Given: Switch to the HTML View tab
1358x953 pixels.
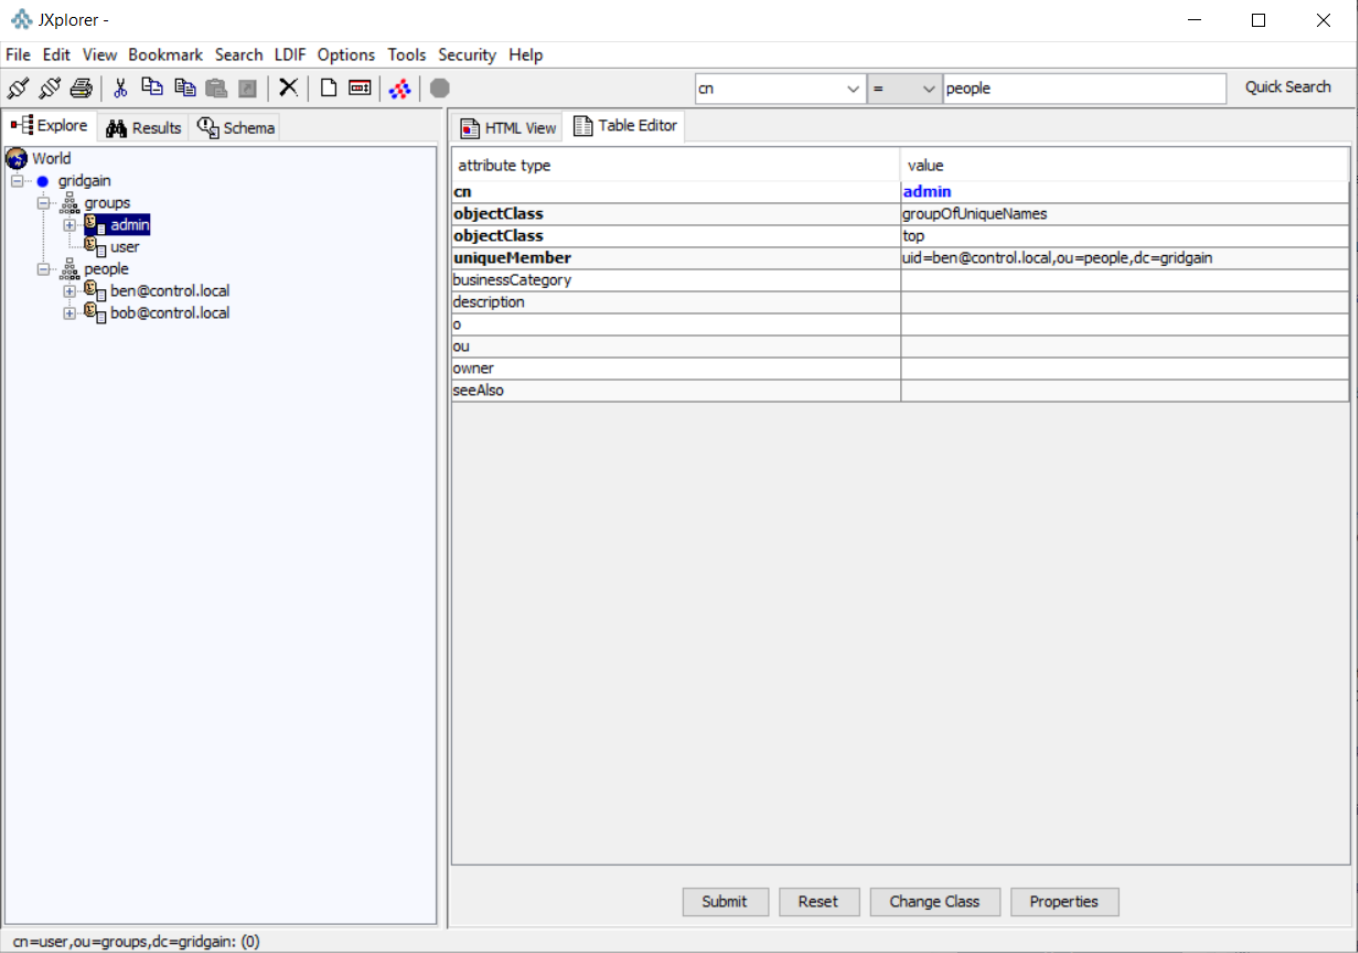Looking at the screenshot, I should [x=508, y=128].
